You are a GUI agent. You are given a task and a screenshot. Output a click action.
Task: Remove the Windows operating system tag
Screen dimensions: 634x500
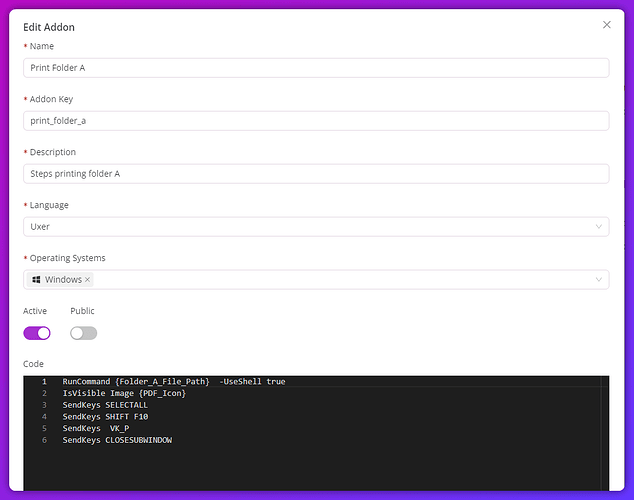(x=88, y=280)
